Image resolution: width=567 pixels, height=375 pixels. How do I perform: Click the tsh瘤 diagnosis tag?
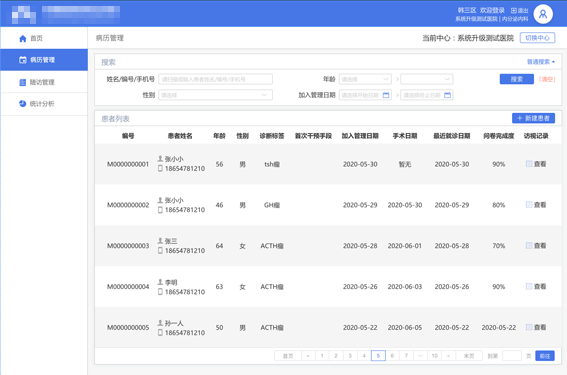click(272, 164)
